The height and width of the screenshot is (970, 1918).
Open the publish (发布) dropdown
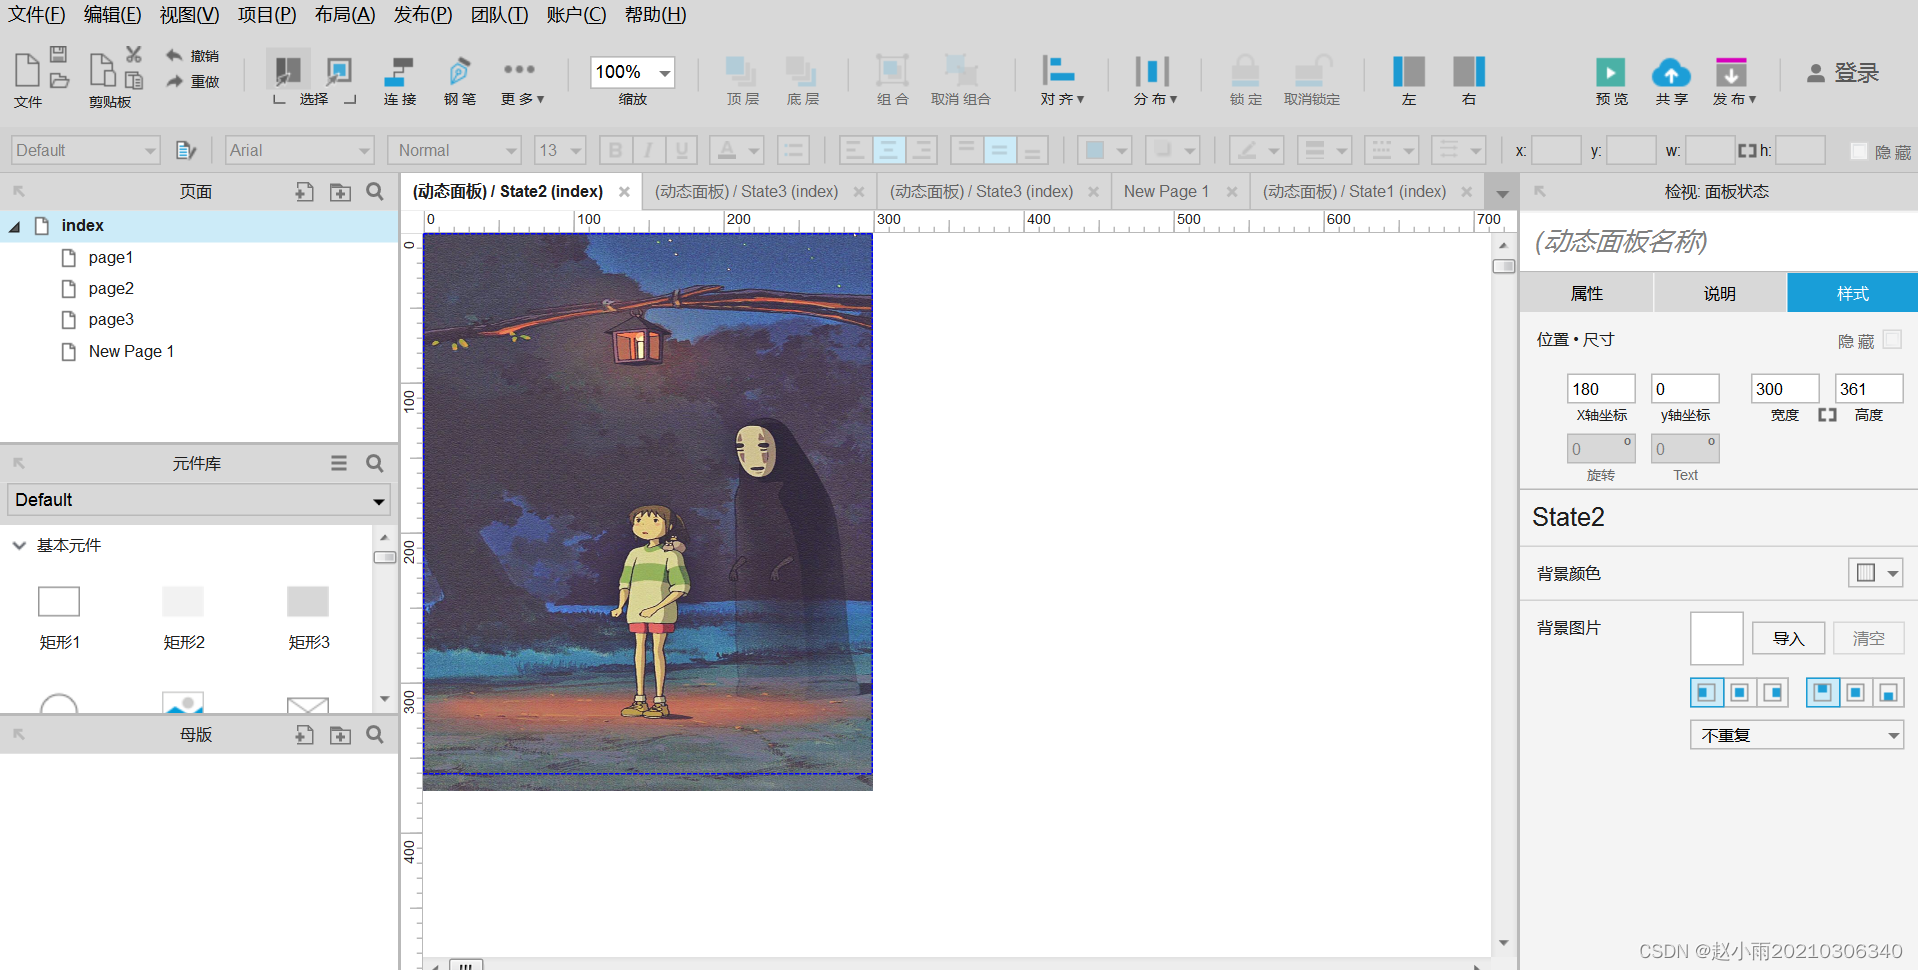1733,80
